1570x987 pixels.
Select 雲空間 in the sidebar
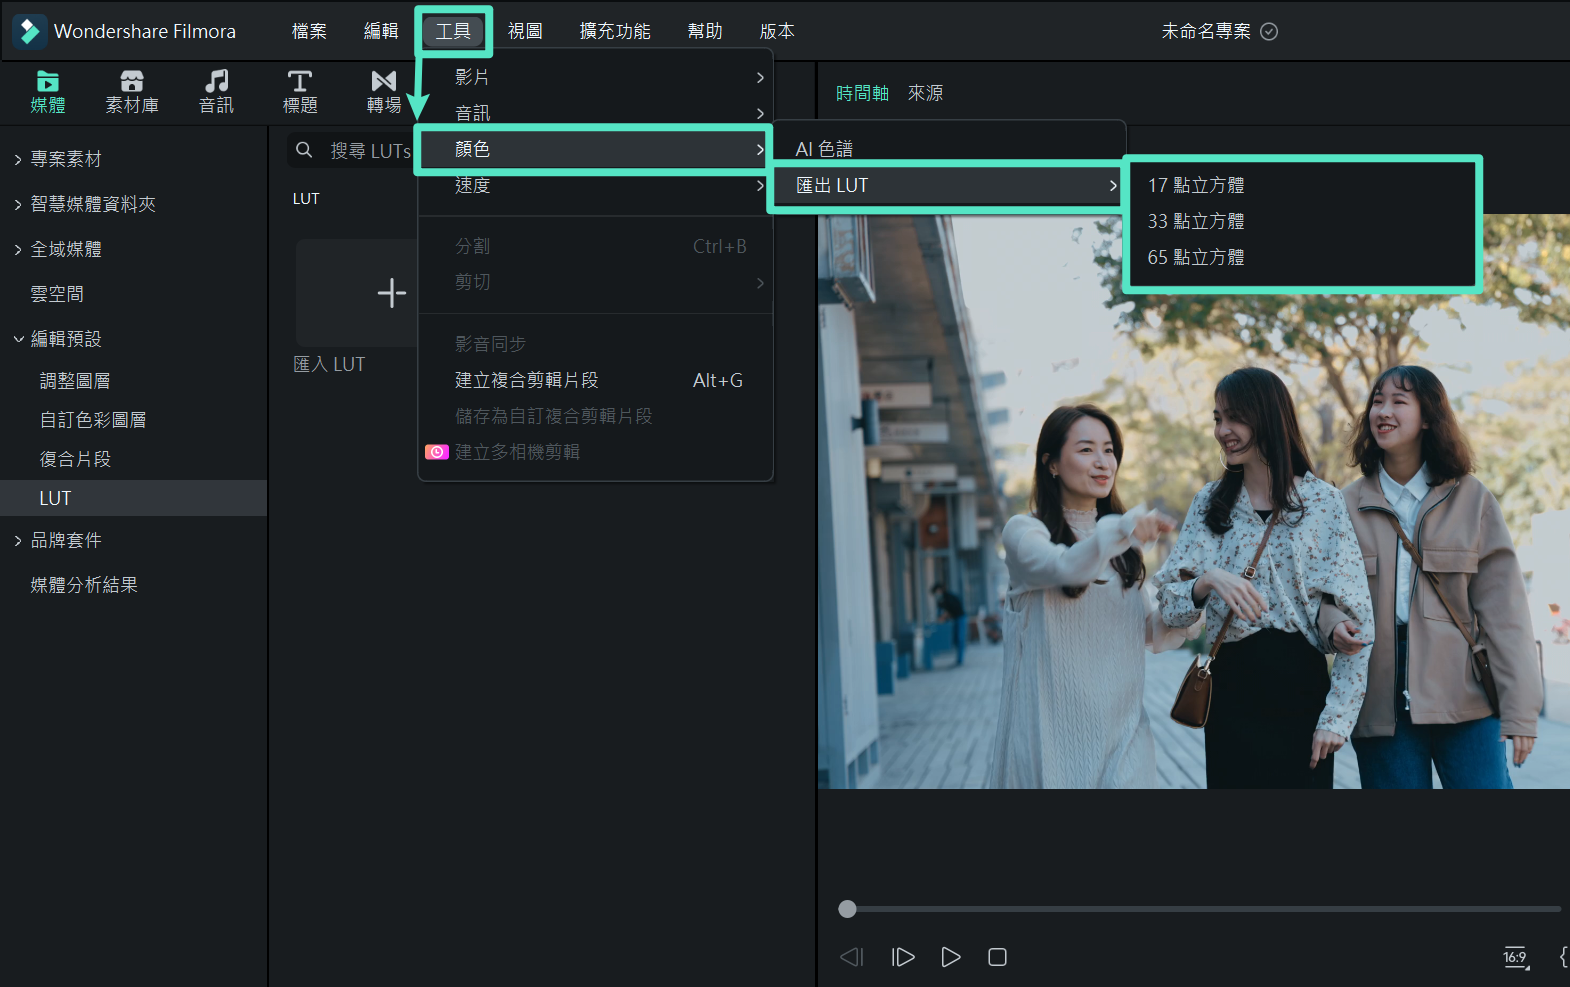coord(57,294)
